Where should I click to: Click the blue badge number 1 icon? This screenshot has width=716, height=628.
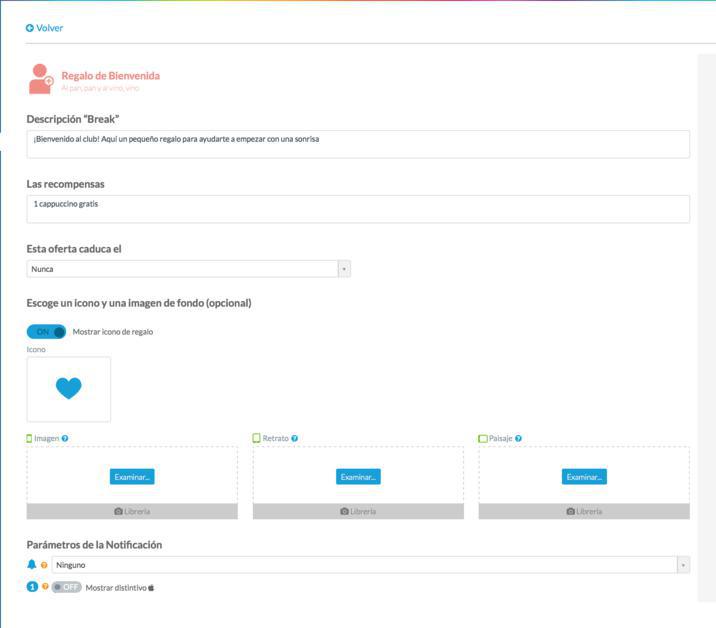pos(32,587)
